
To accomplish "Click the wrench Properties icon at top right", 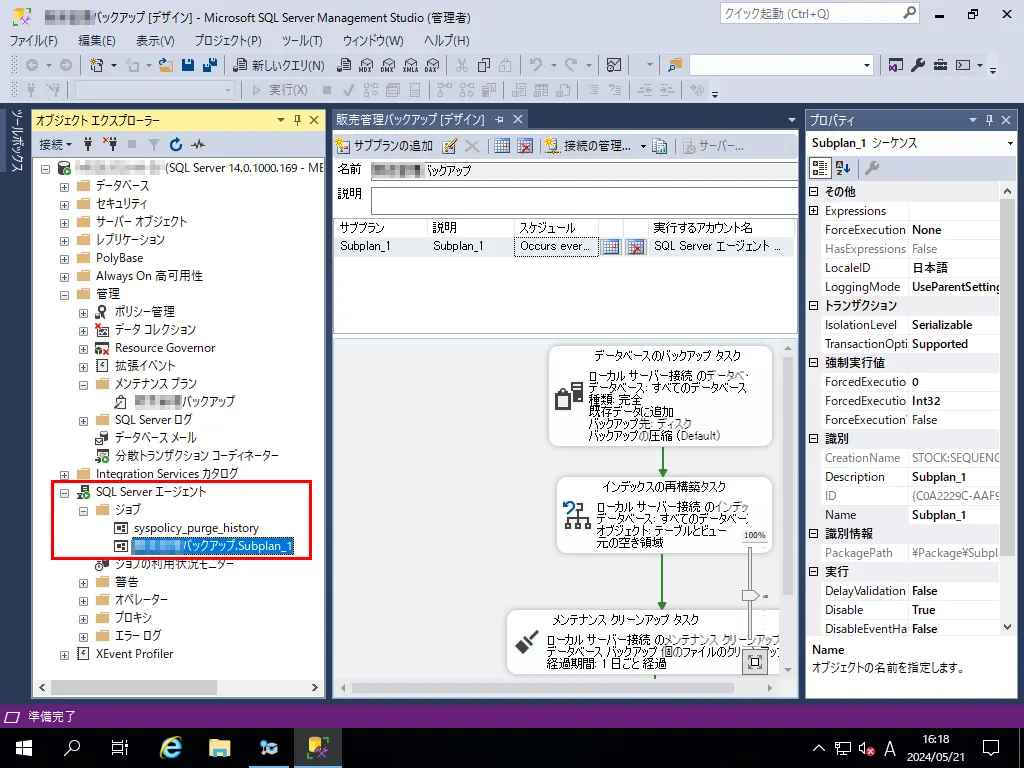I will [918, 65].
